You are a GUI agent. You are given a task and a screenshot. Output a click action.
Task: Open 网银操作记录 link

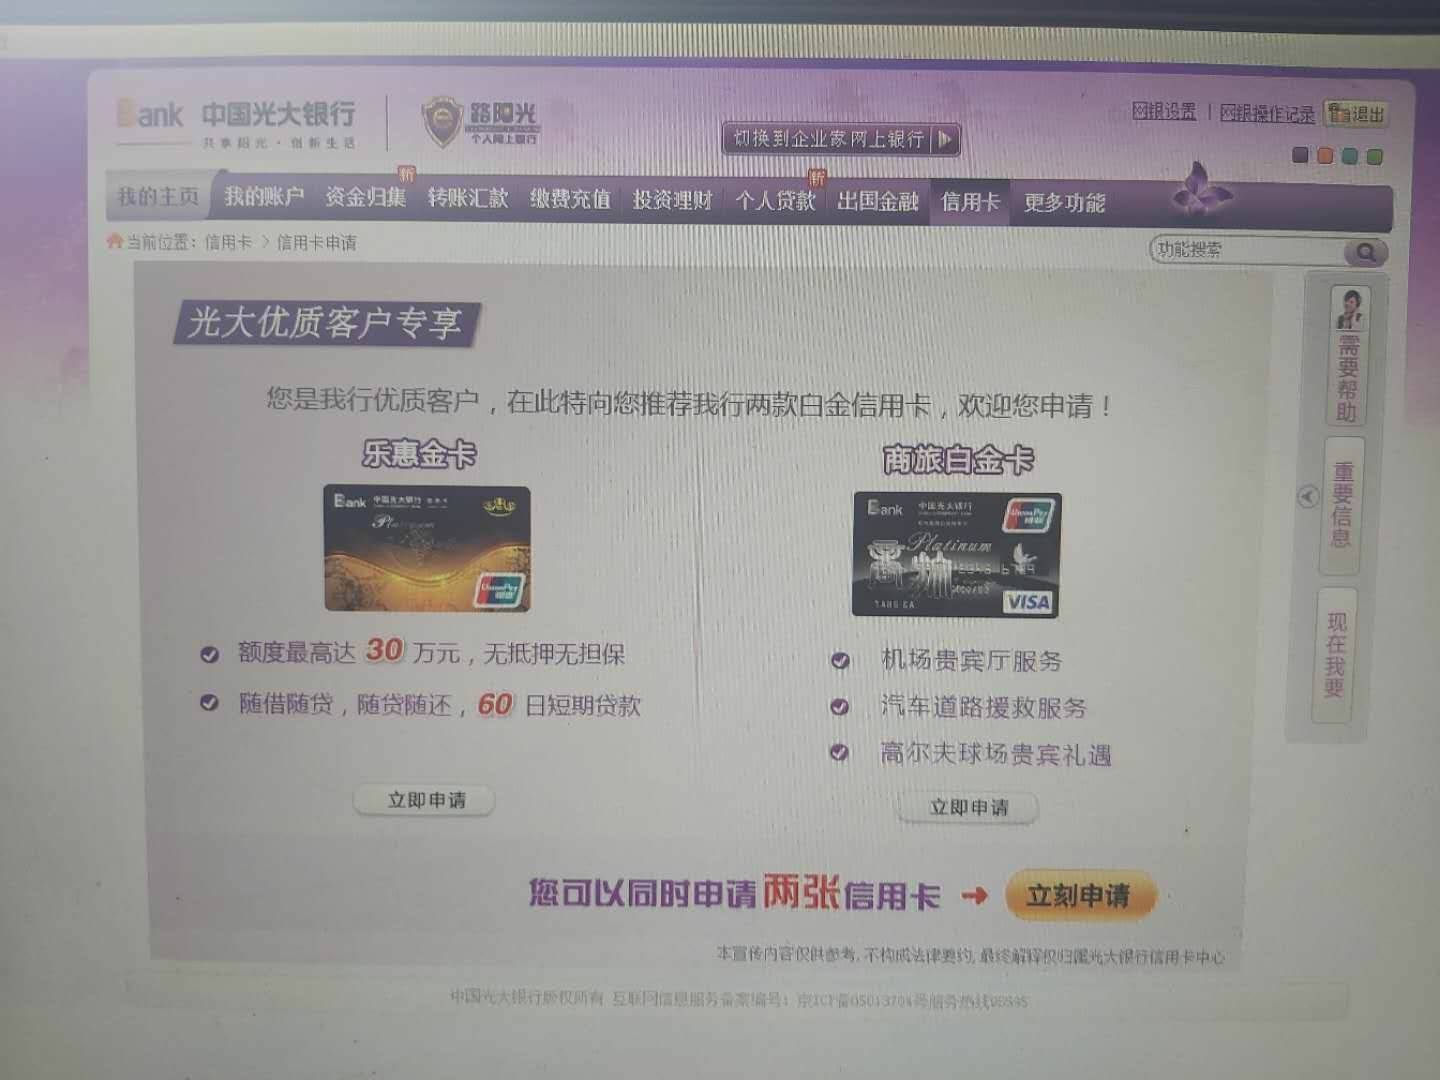point(1267,114)
